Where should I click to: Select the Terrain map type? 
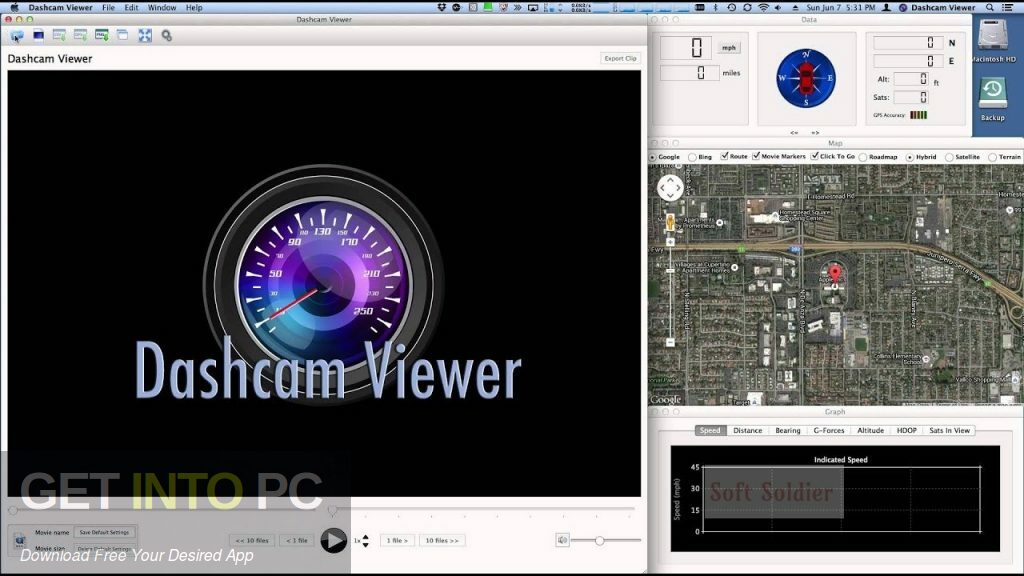click(992, 157)
